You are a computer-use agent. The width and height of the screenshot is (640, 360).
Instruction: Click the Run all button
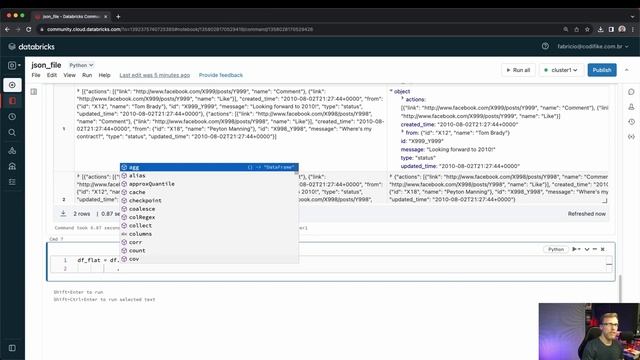(518, 70)
